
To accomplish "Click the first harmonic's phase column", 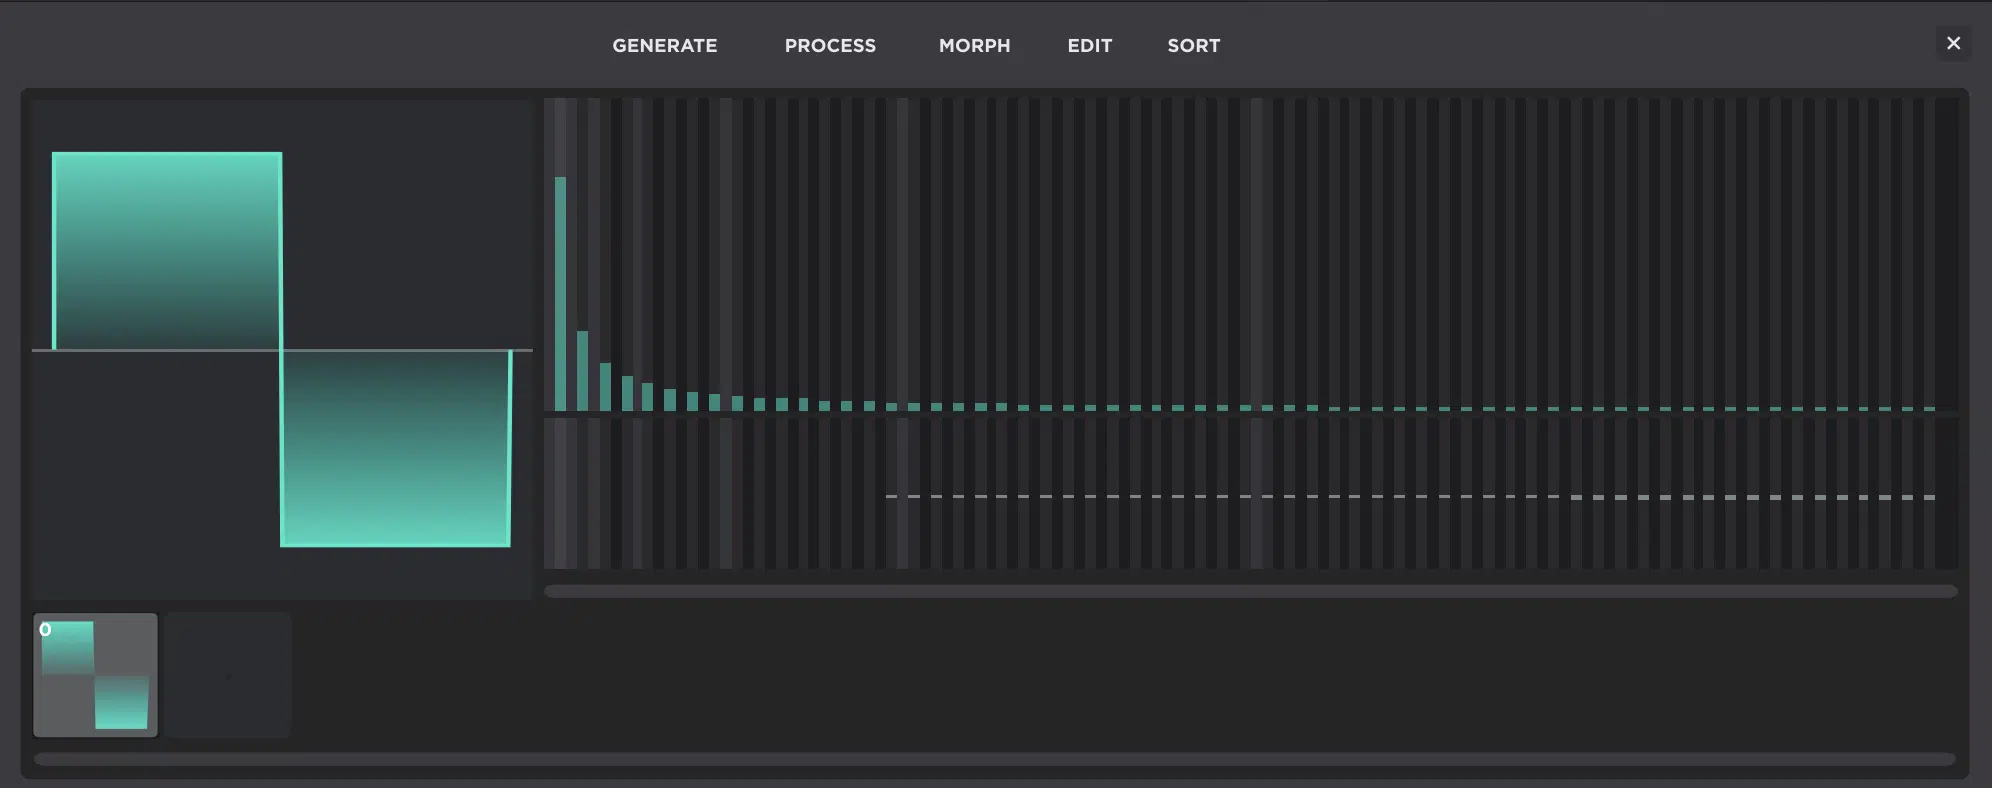I will pos(560,493).
